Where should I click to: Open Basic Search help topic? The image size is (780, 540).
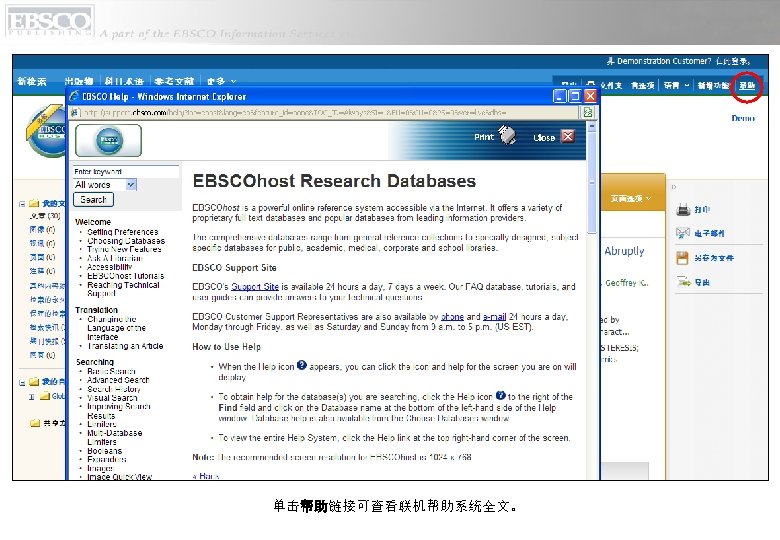(111, 371)
